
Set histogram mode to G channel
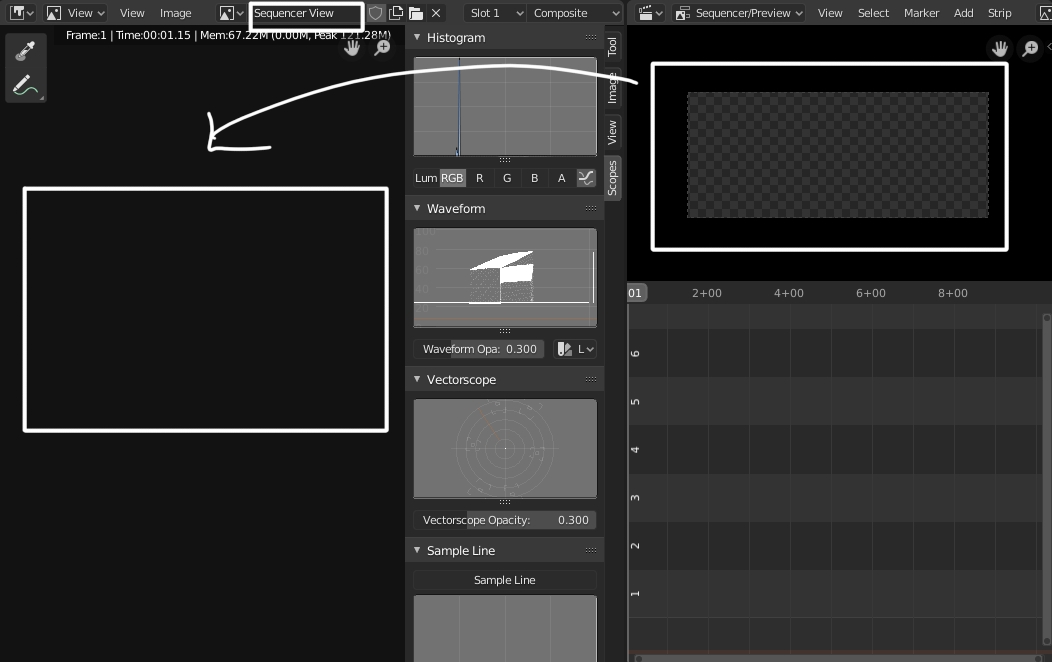pos(507,178)
